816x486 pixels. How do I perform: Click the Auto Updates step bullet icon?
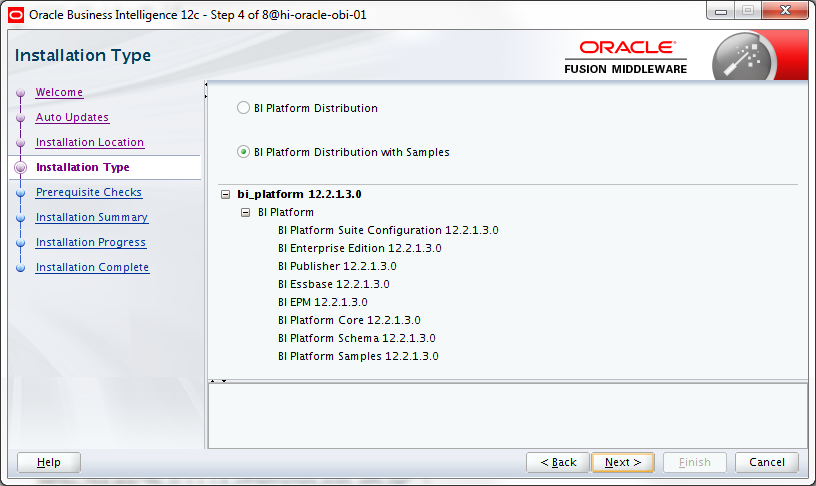[20, 118]
